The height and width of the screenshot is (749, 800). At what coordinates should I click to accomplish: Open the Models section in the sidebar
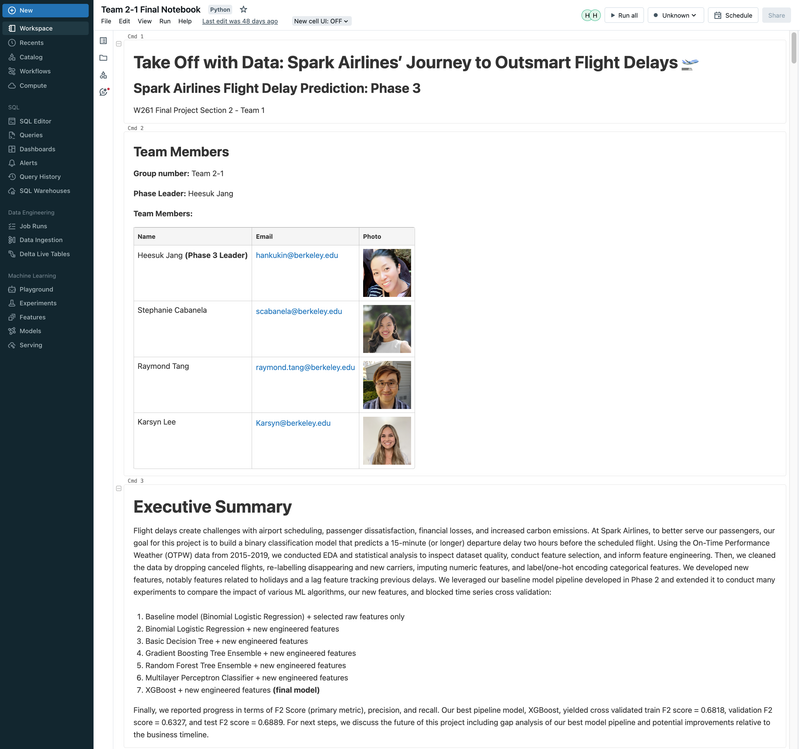[32, 330]
